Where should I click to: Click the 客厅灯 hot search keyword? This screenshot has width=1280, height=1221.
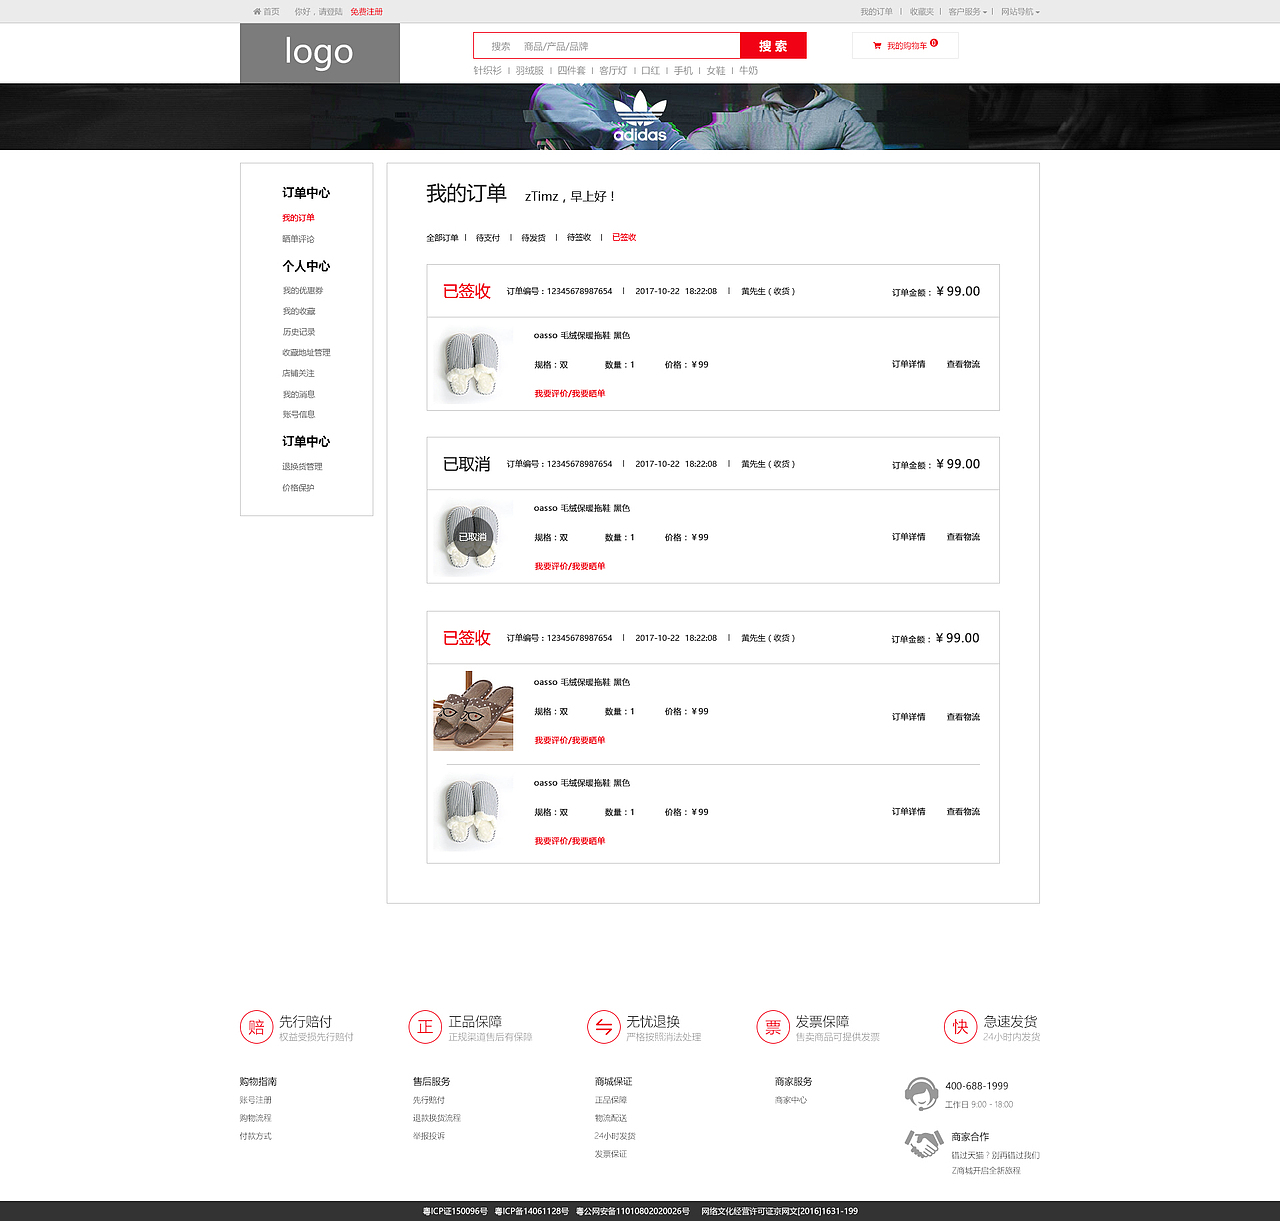click(x=613, y=71)
